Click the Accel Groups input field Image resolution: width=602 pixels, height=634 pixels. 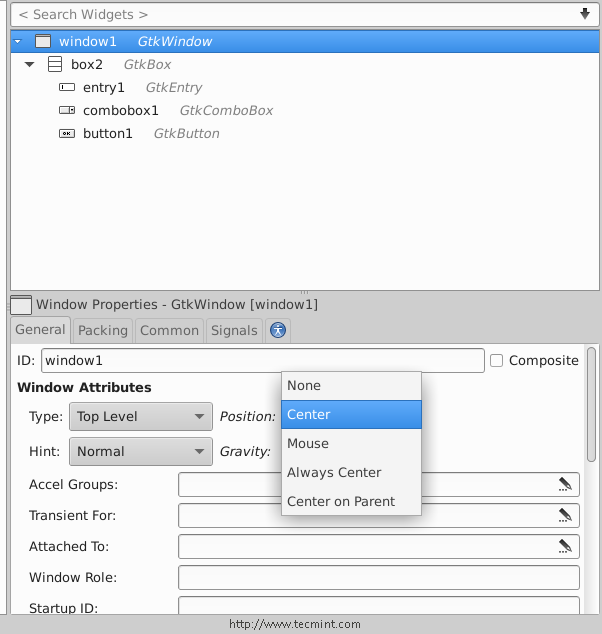[379, 484]
